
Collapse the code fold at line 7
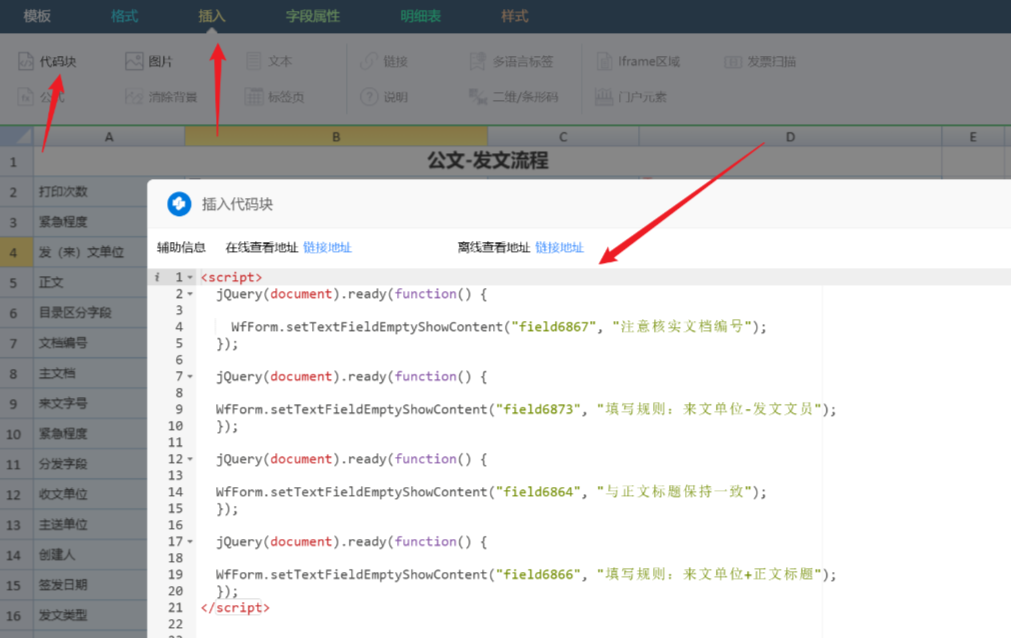coord(190,377)
